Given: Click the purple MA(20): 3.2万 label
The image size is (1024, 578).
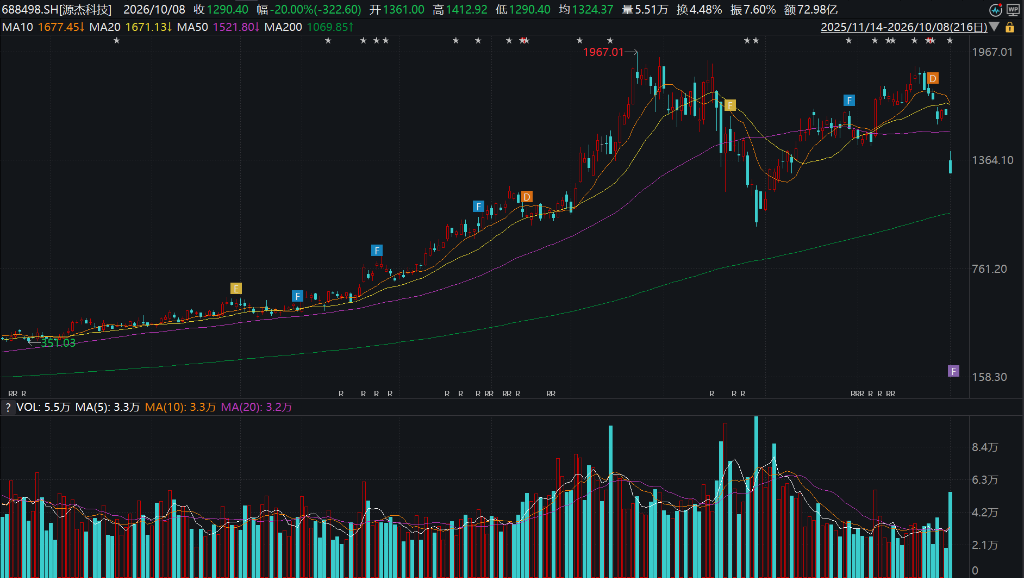Looking at the screenshot, I should (257, 407).
